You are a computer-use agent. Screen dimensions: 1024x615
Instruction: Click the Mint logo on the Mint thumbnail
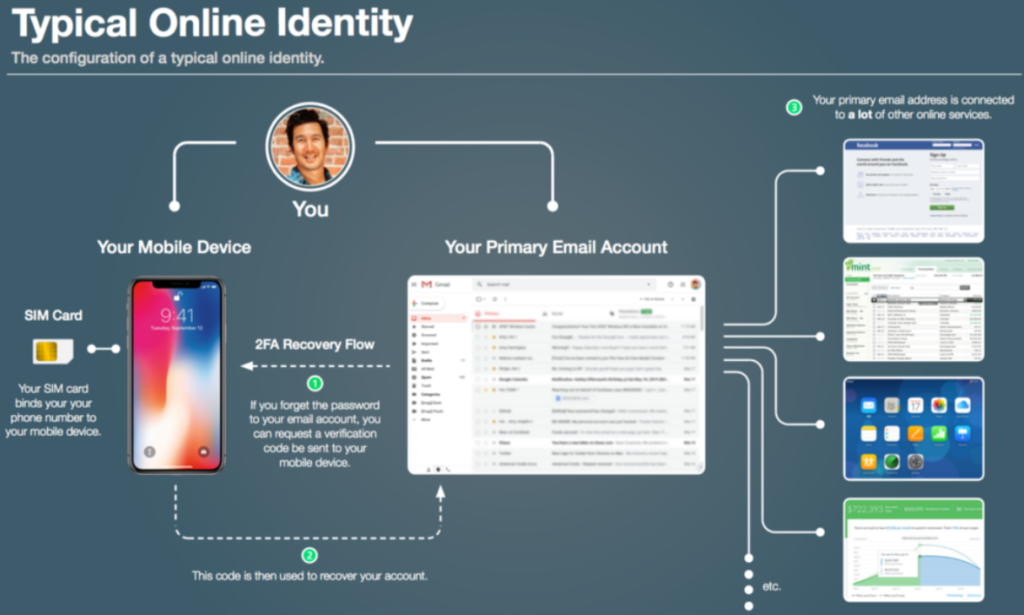(862, 266)
